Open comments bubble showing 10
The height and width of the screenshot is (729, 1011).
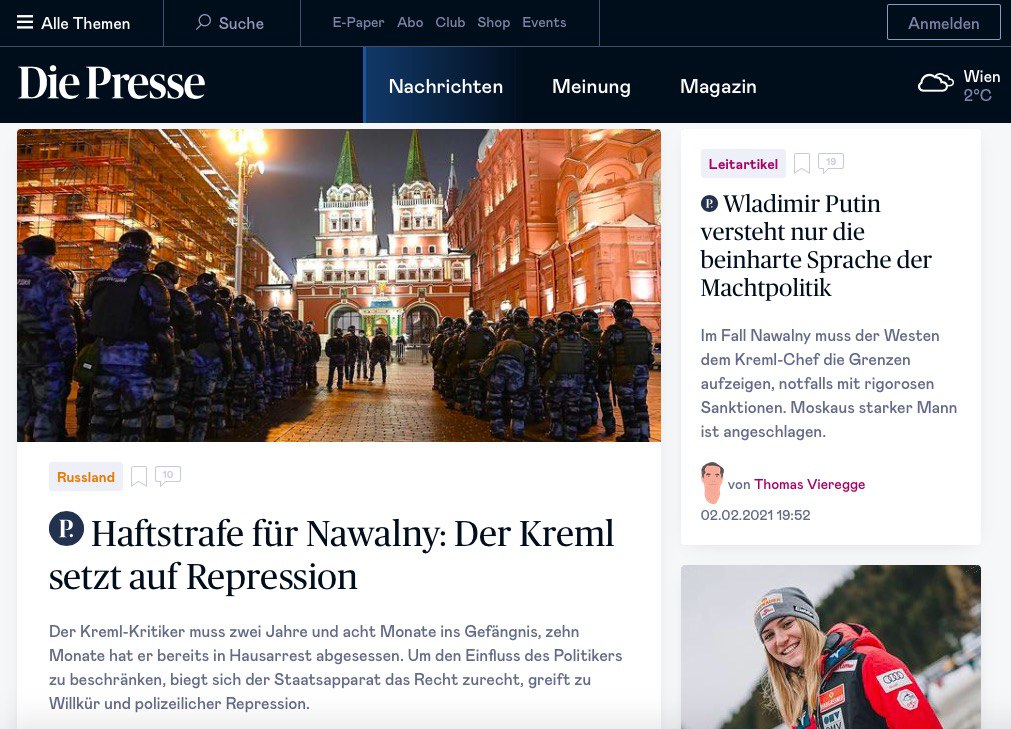(x=168, y=475)
